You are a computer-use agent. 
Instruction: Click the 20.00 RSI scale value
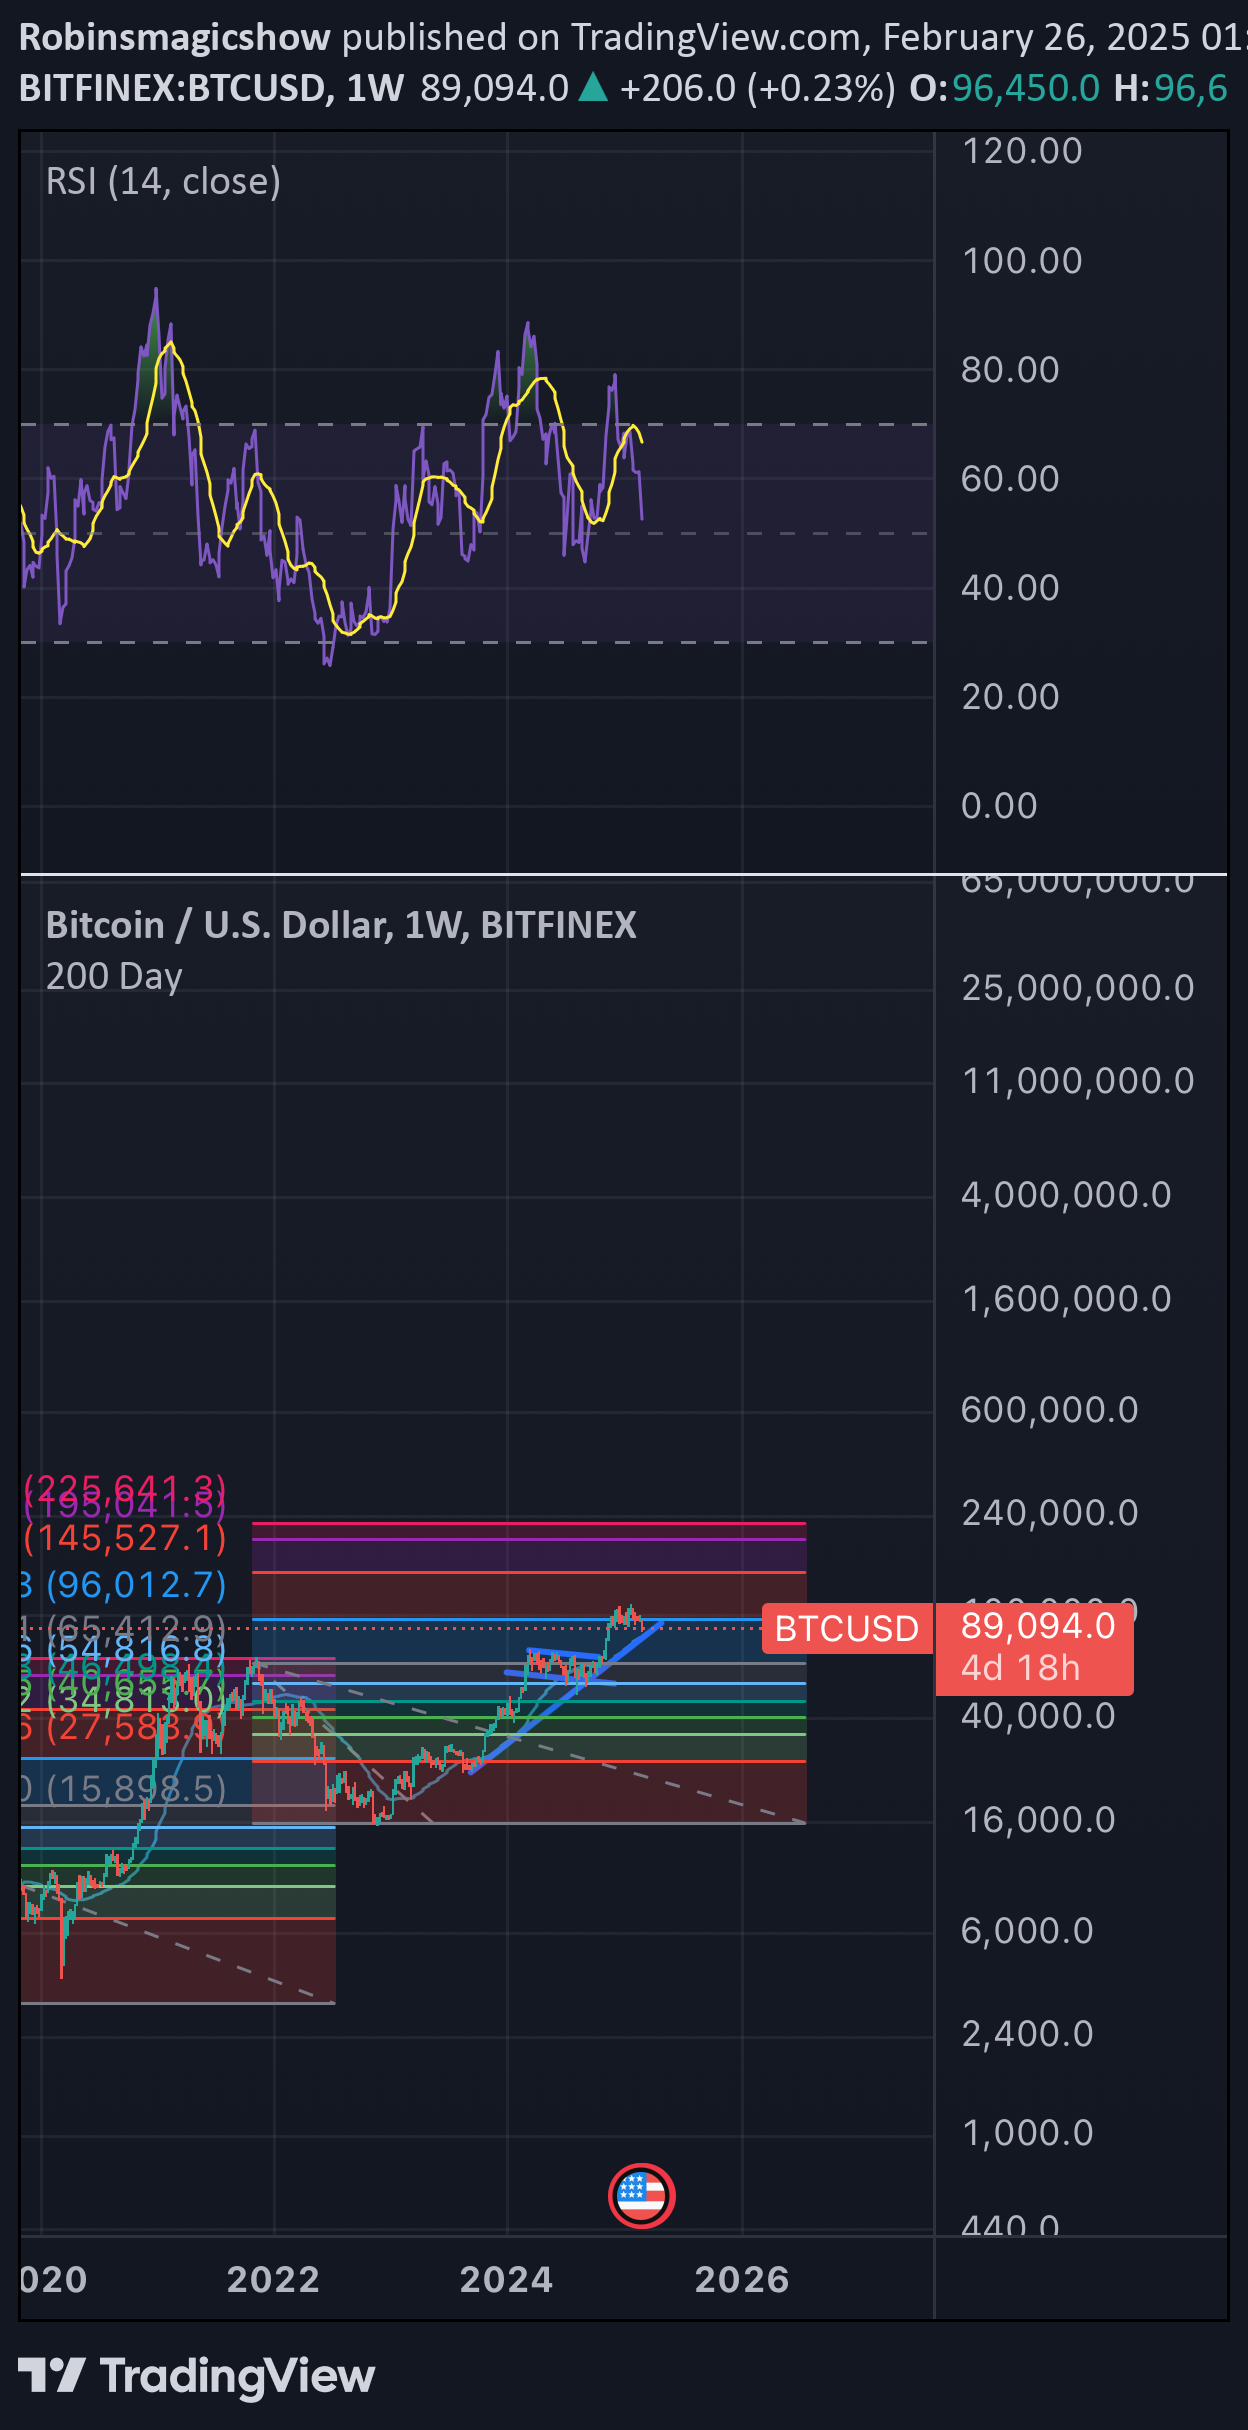(x=1010, y=697)
